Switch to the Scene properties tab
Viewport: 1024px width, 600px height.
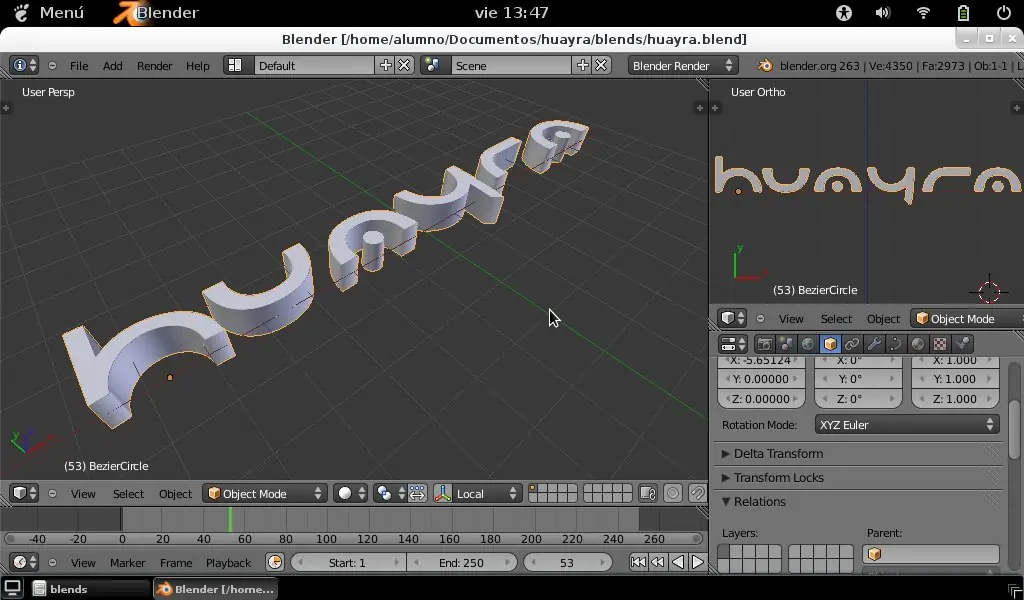click(786, 344)
